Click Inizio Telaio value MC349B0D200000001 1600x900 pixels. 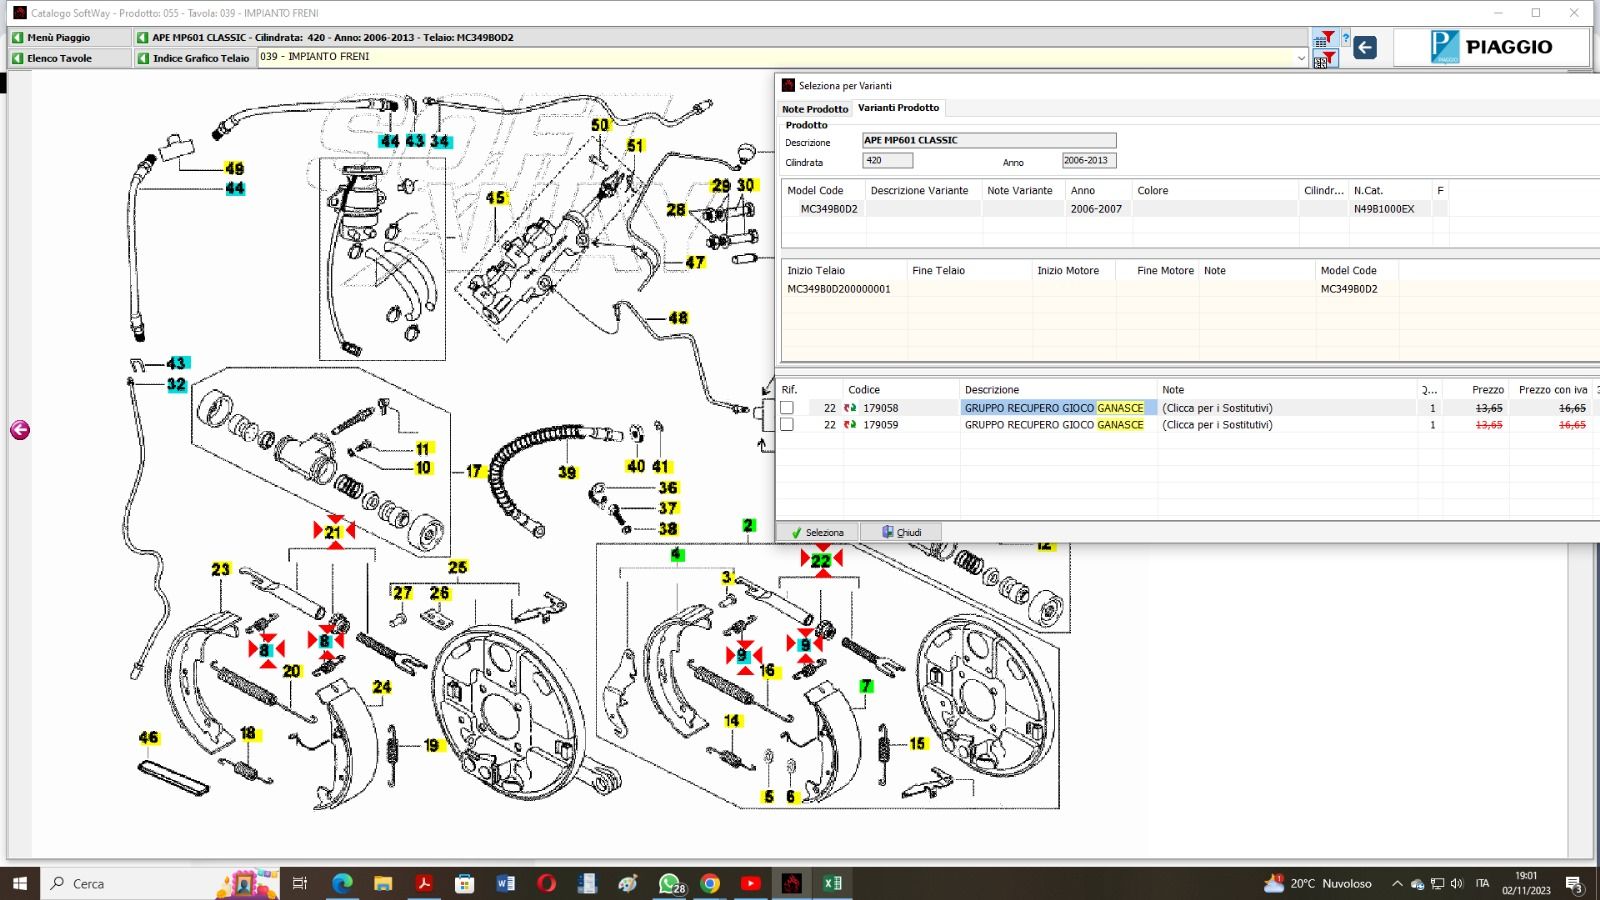pos(838,289)
